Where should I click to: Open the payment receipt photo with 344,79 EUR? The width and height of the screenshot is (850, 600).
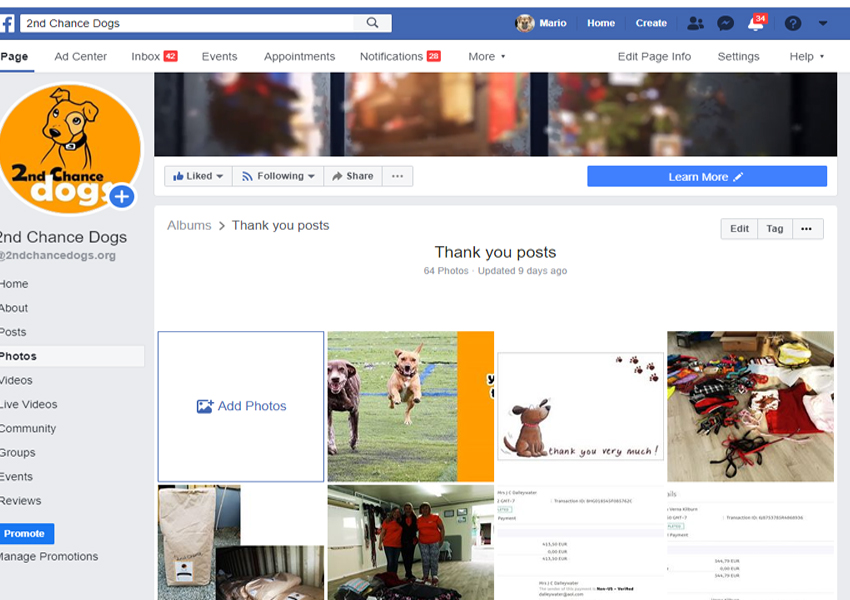750,542
